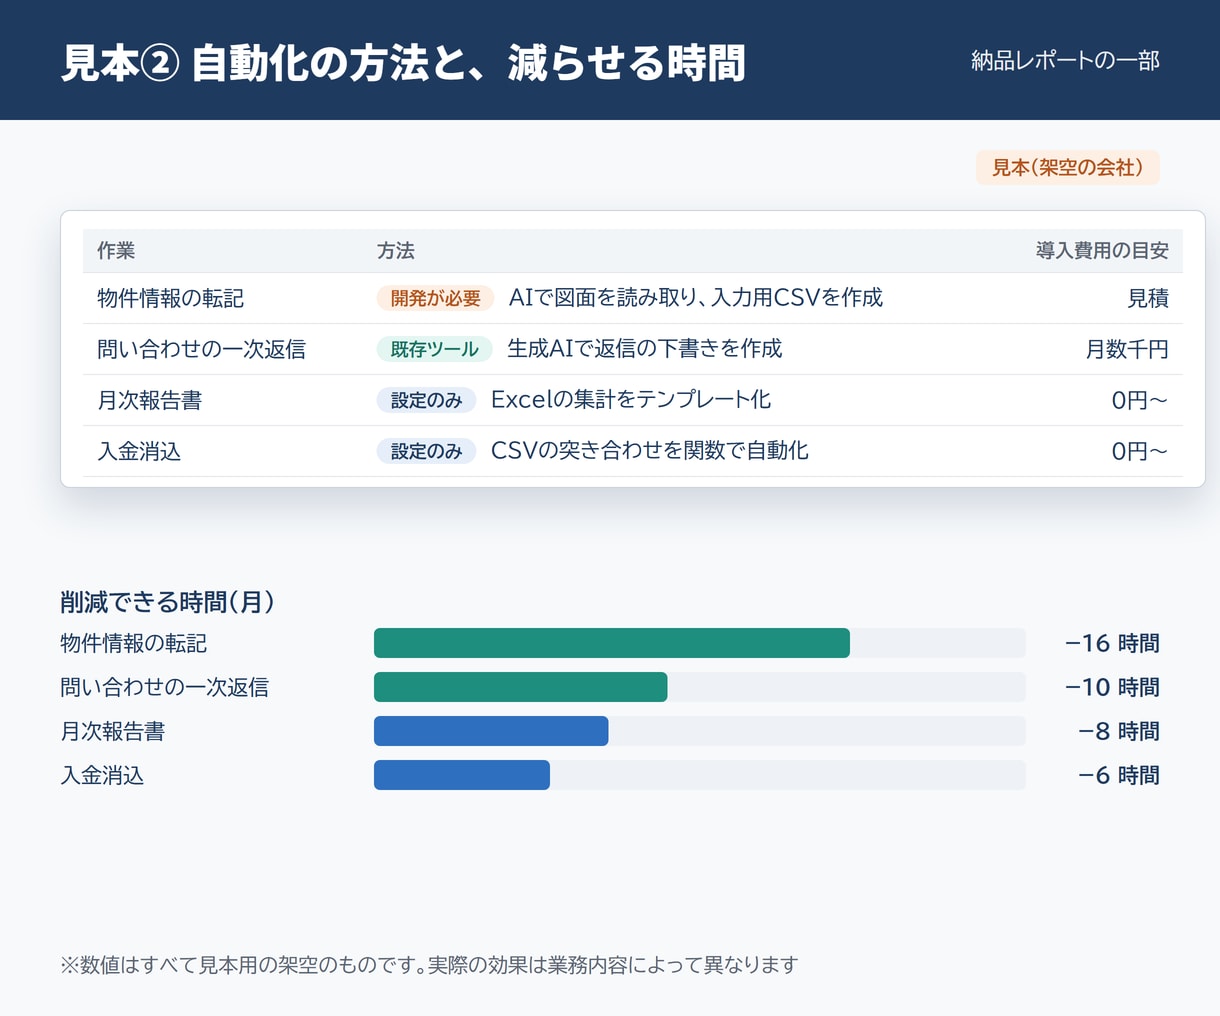Screen dimensions: 1220x1016
Task: Select table cell 入金消込
Action: 139,451
